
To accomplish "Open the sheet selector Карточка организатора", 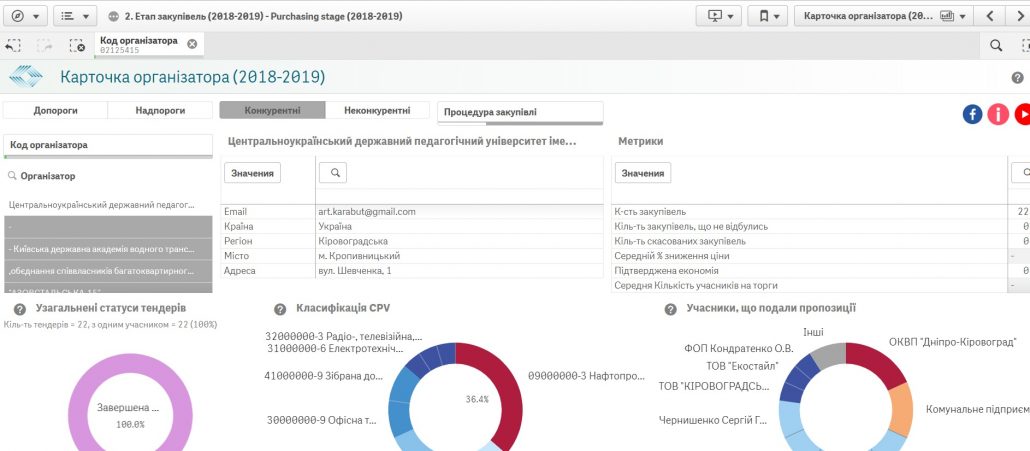I will coord(884,16).
